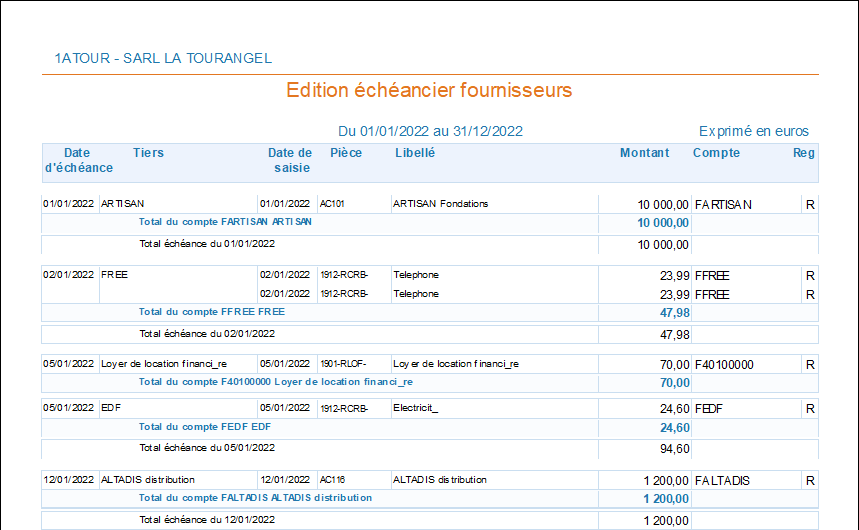The width and height of the screenshot is (859, 530).
Task: Click the AC116 pièce reference
Action: click(x=332, y=480)
